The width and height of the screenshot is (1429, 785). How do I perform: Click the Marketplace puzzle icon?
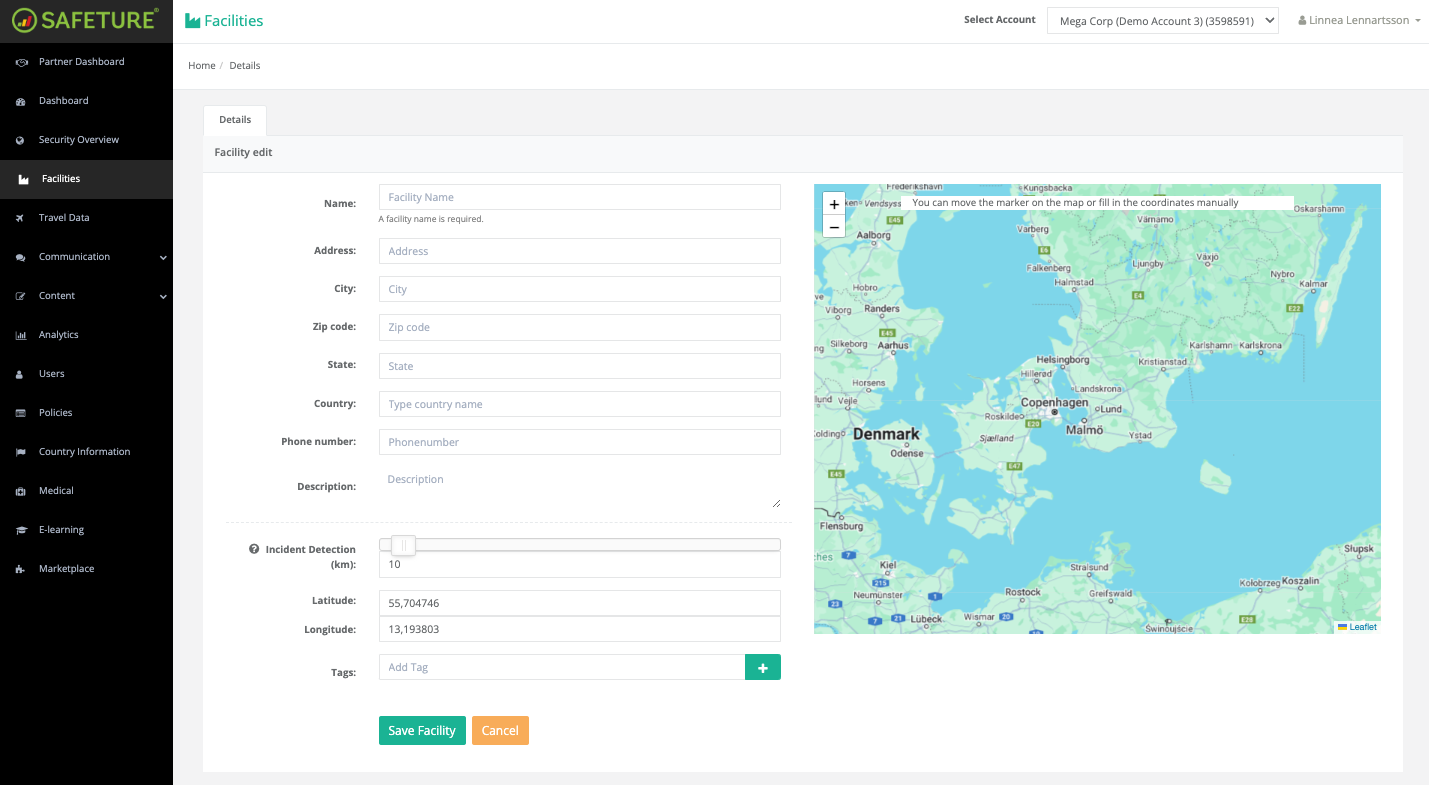coord(21,569)
